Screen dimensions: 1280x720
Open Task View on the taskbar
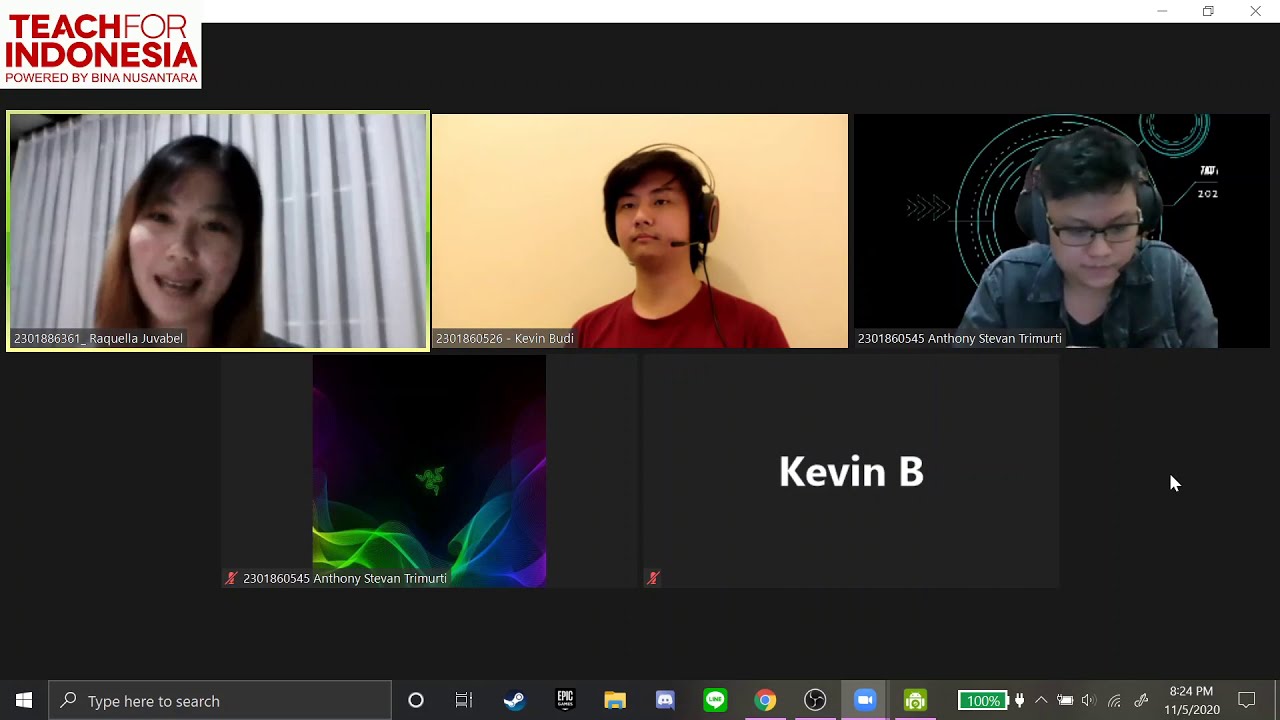[x=464, y=701]
